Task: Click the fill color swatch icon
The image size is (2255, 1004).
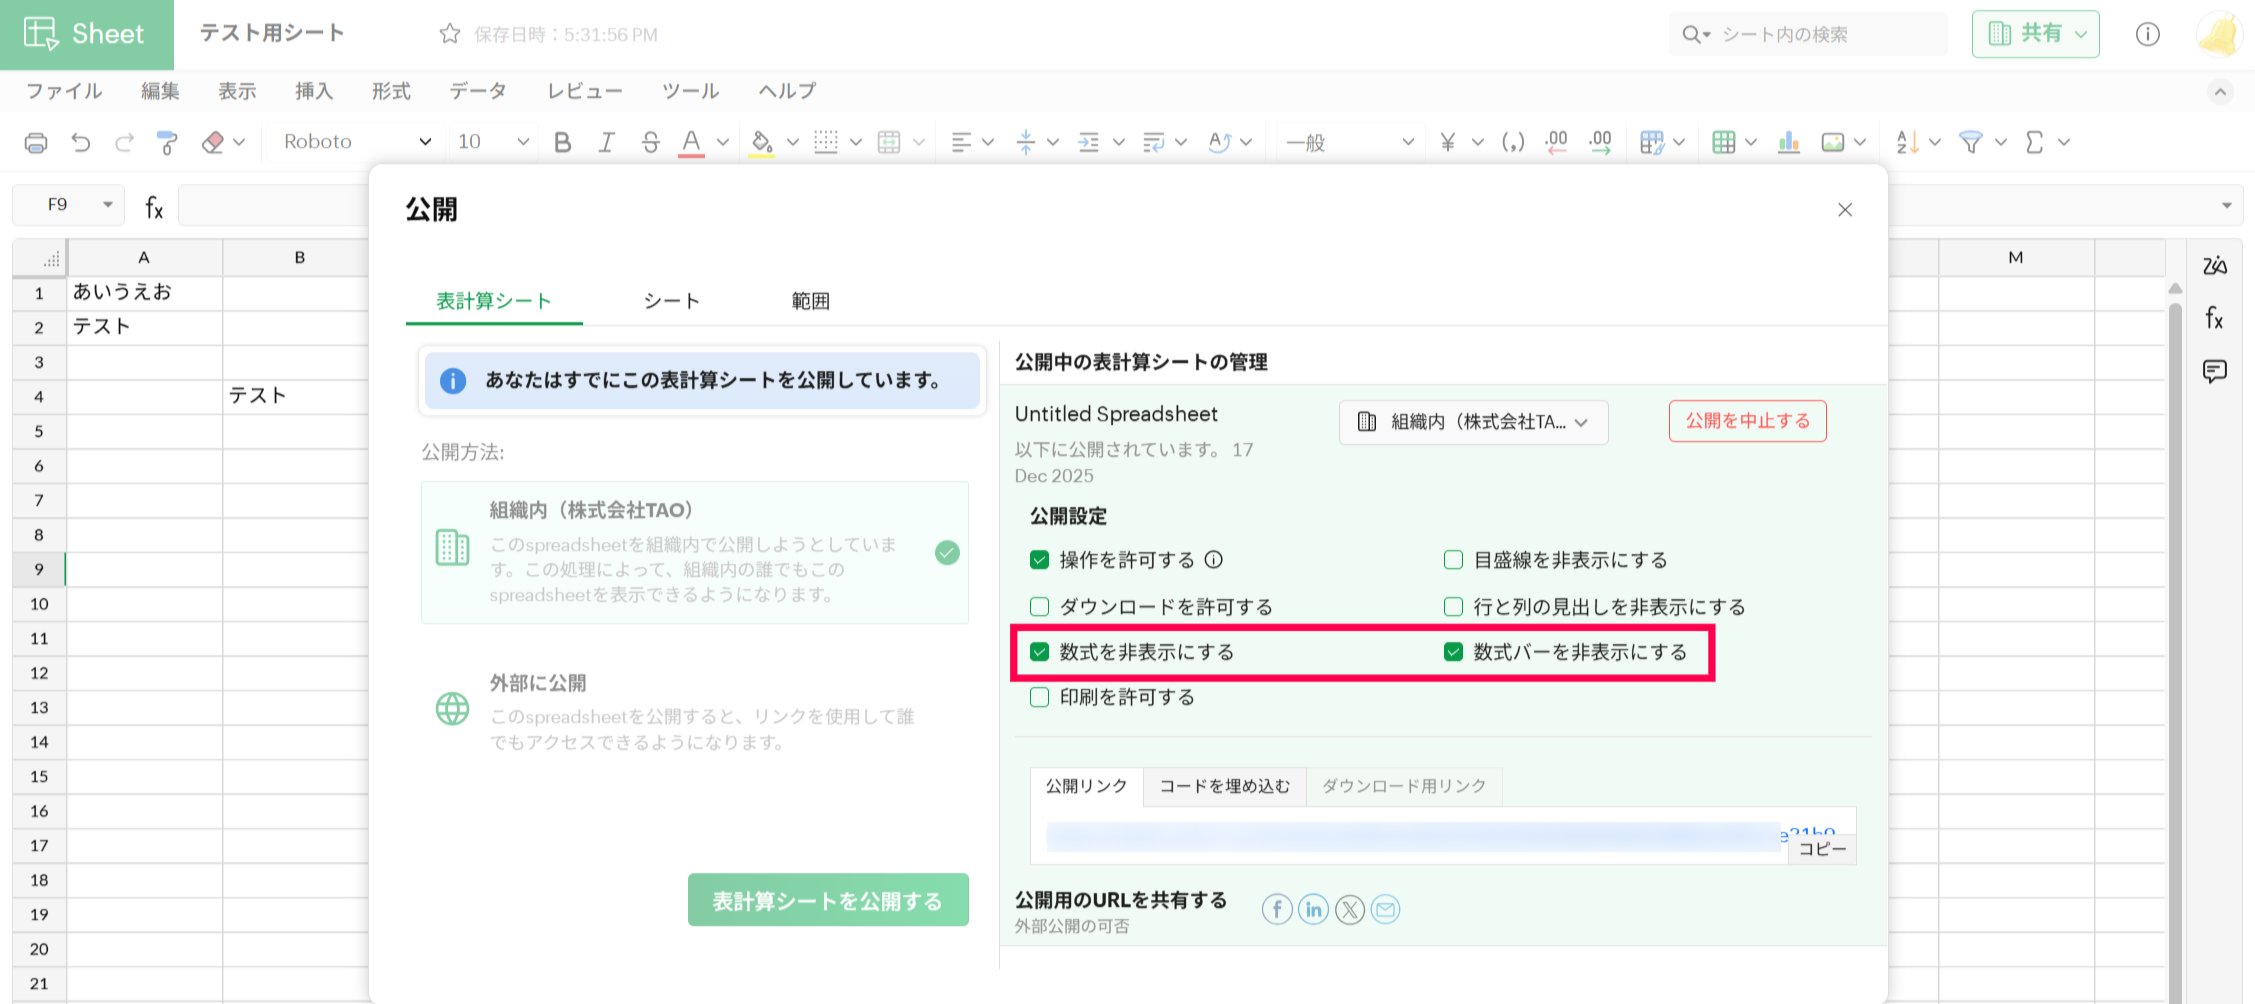Action: 761,142
